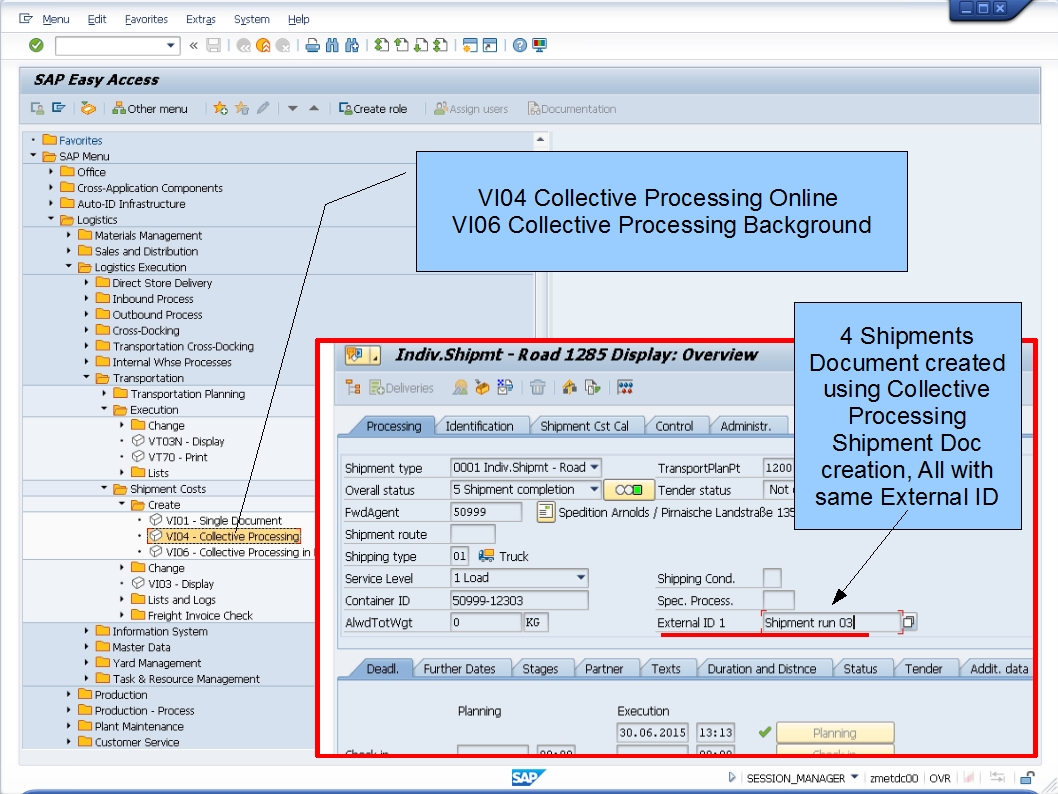This screenshot has width=1058, height=794.
Task: Collapse the SAP Menu tree node
Action: (x=33, y=156)
